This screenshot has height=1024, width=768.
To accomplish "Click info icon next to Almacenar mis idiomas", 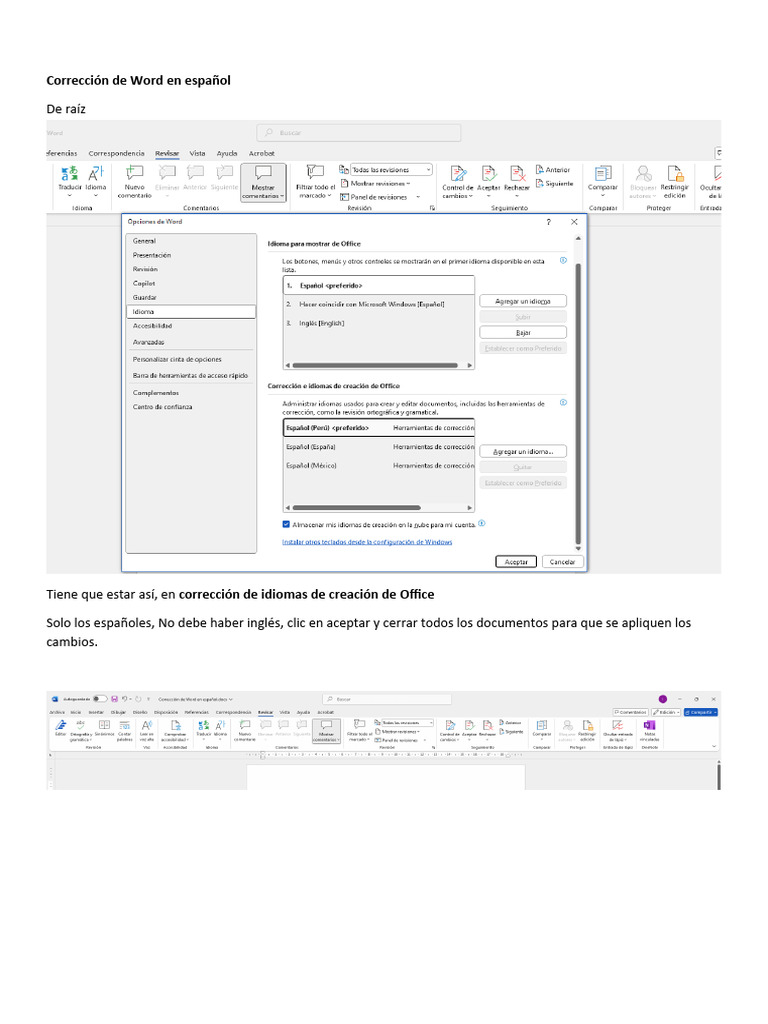I will pos(481,524).
